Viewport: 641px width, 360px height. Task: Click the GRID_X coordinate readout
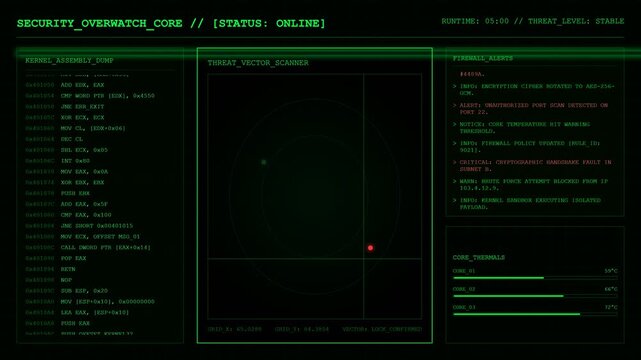point(235,329)
